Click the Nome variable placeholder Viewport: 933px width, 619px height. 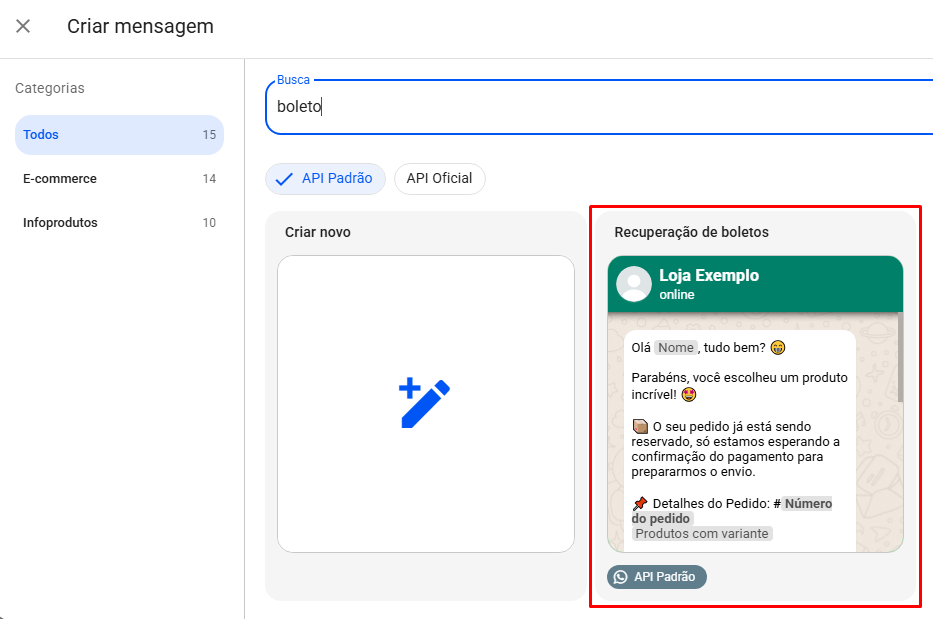[x=676, y=348]
